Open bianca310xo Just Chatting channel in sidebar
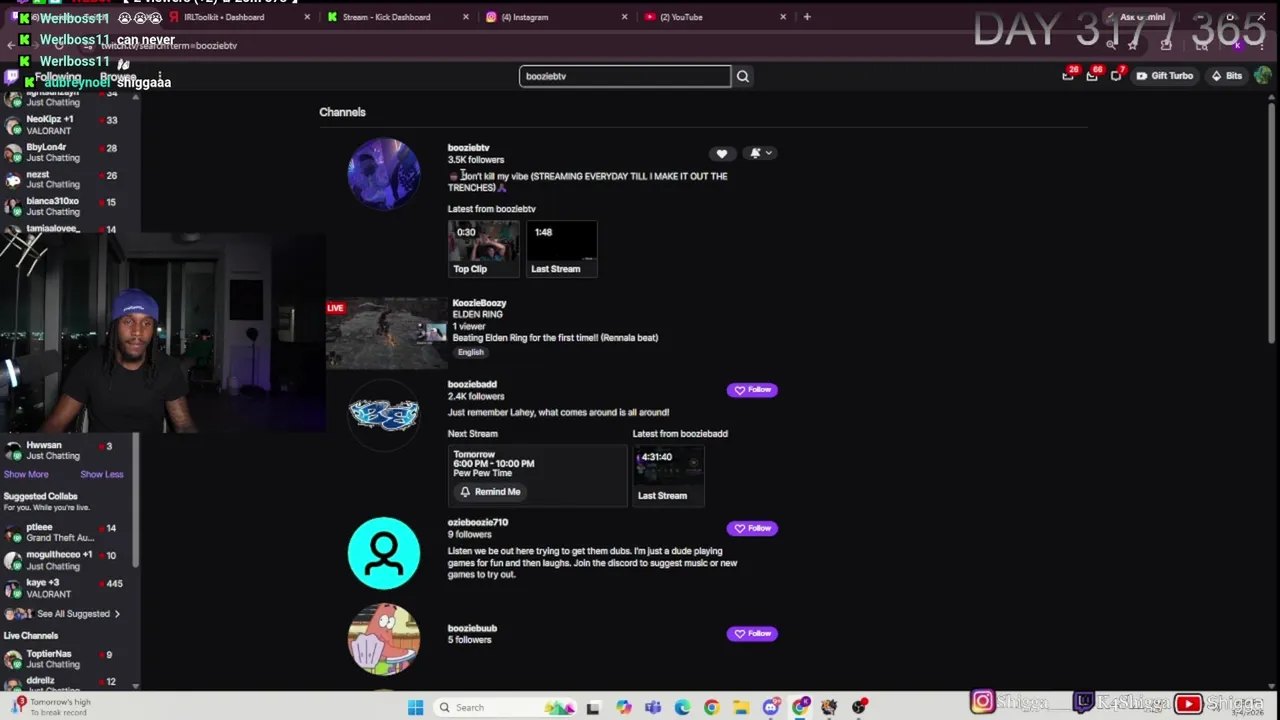 coord(67,206)
